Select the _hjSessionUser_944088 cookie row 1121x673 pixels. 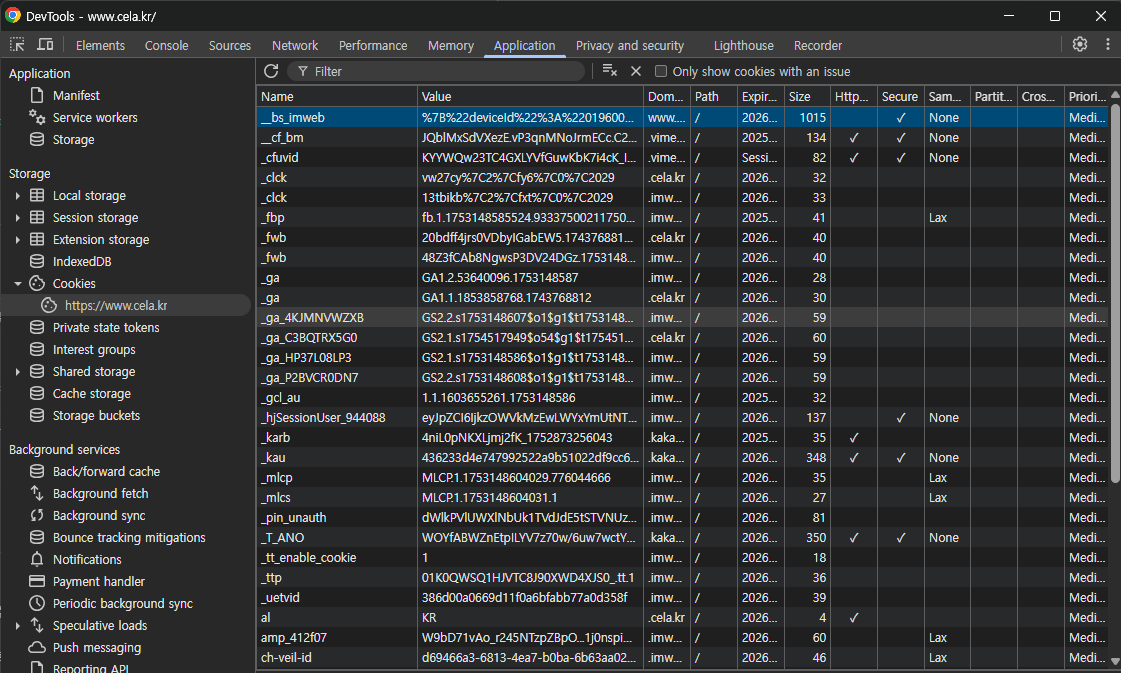coord(323,418)
